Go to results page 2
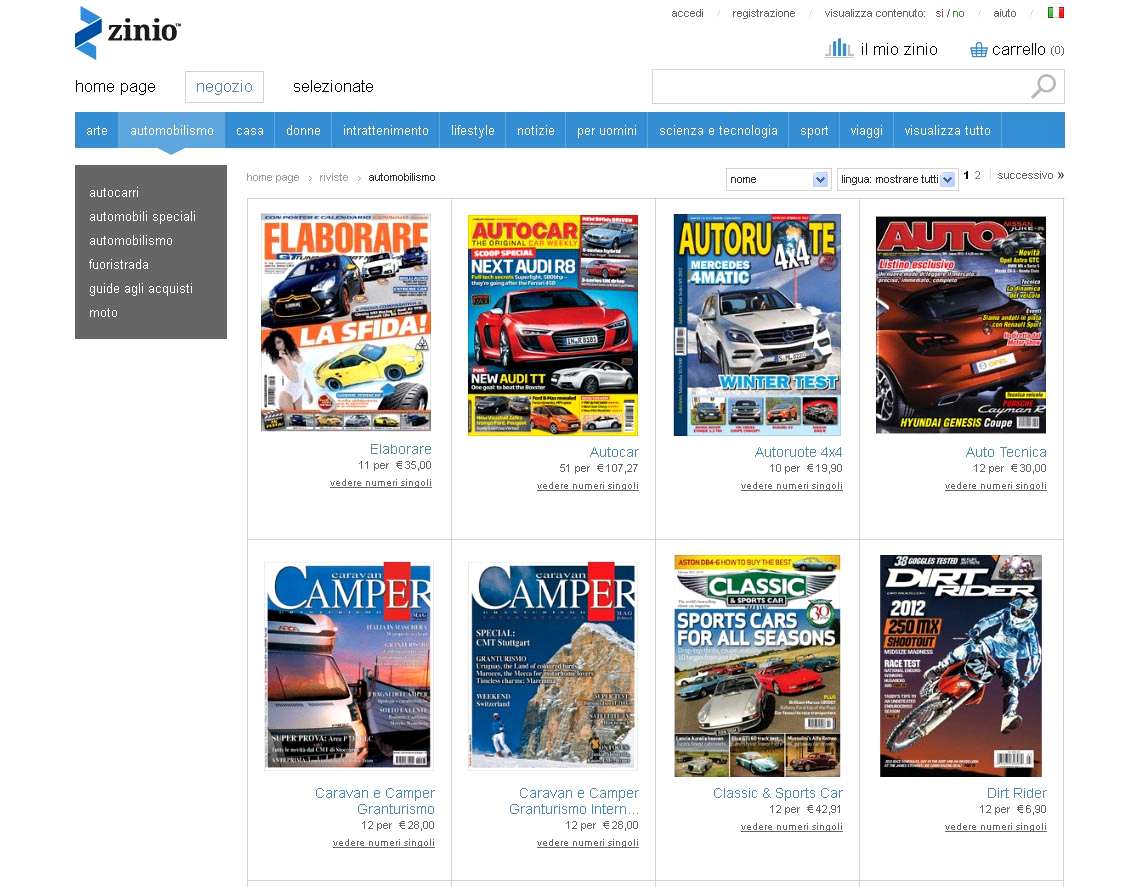The width and height of the screenshot is (1138, 887). pyautogui.click(x=978, y=175)
